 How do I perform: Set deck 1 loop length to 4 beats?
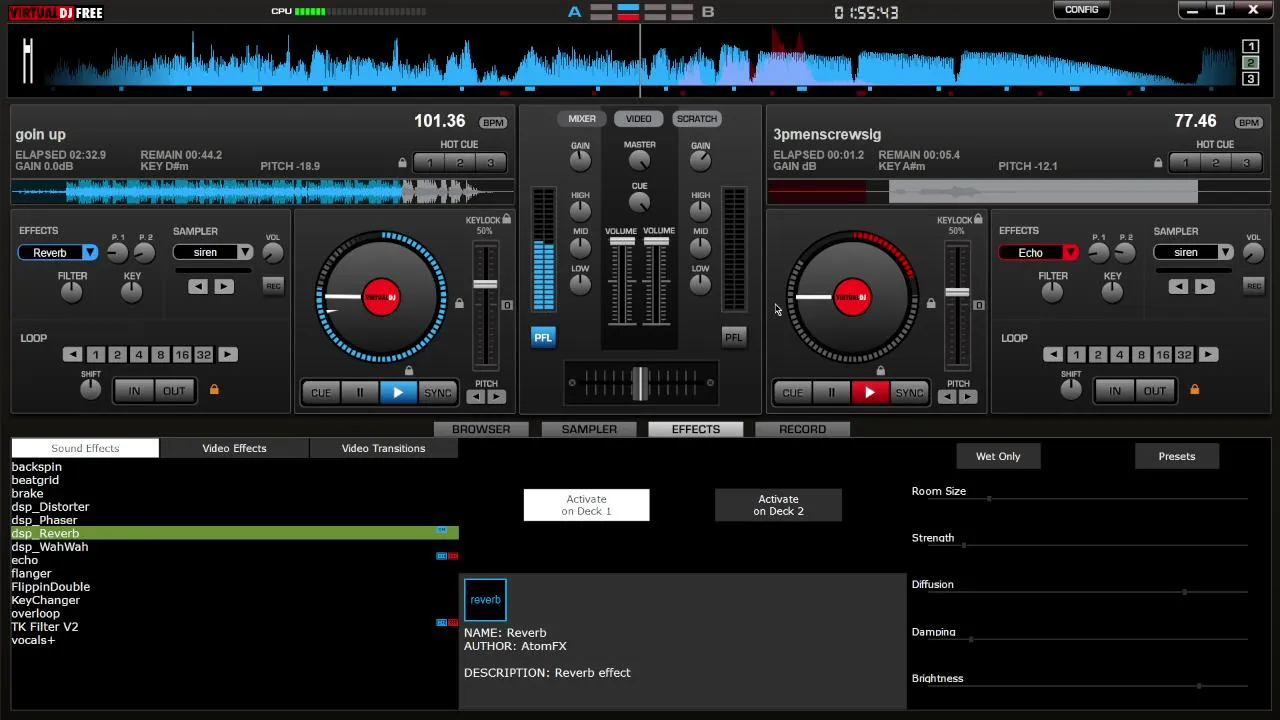pyautogui.click(x=139, y=355)
